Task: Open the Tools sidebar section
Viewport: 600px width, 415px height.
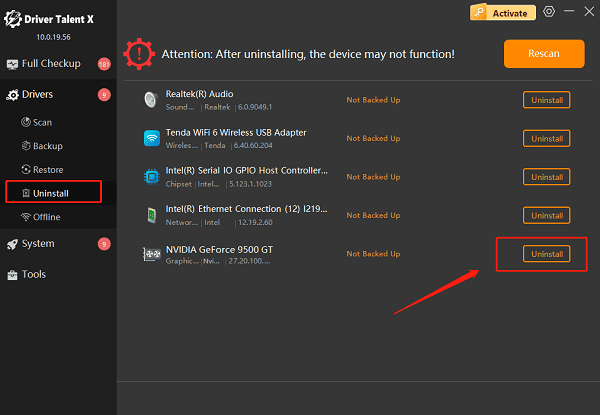Action: coord(58,274)
